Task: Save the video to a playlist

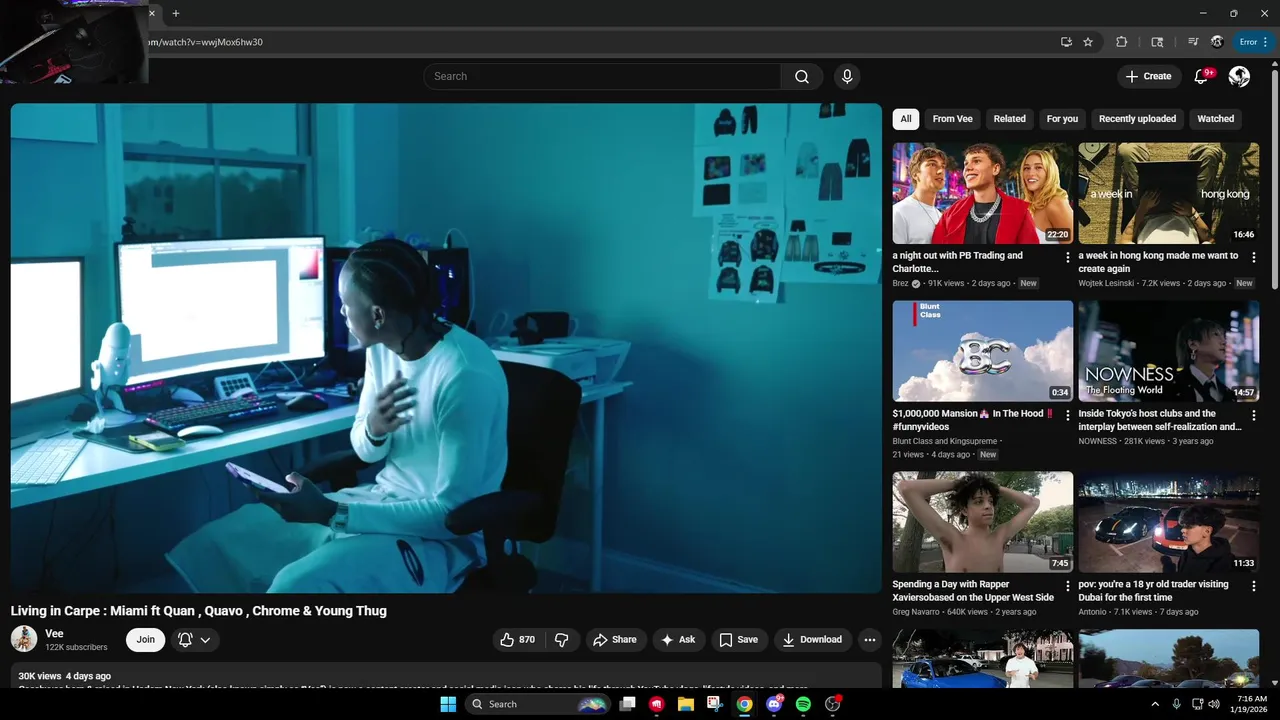Action: (739, 640)
